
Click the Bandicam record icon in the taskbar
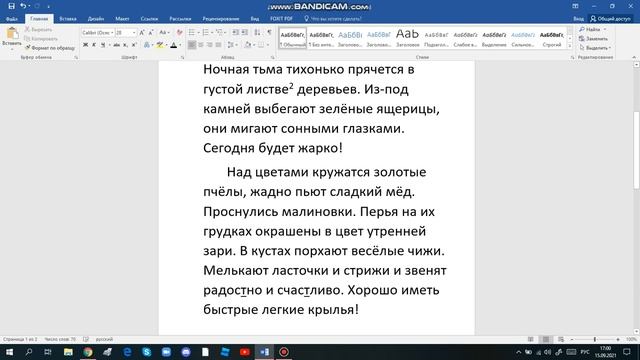(284, 352)
